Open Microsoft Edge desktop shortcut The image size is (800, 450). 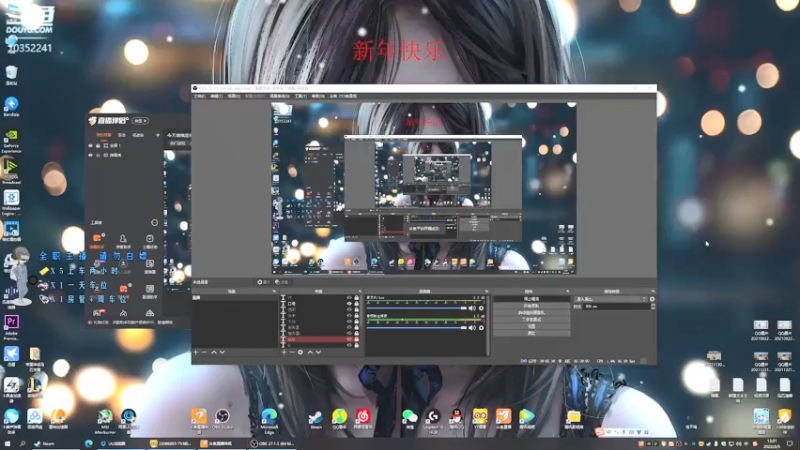click(269, 420)
